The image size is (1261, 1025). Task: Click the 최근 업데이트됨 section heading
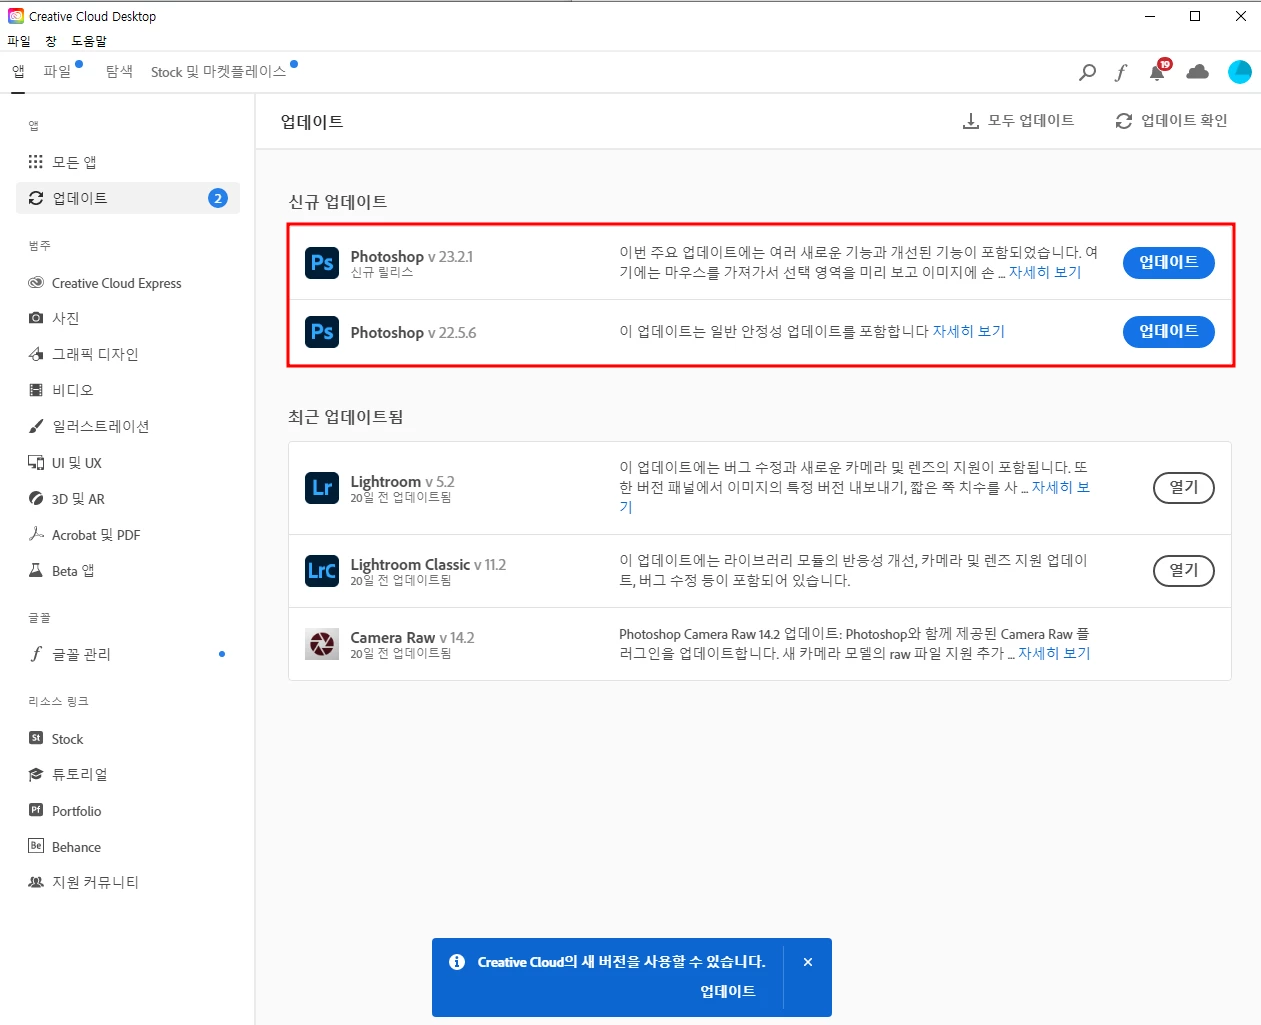[346, 417]
